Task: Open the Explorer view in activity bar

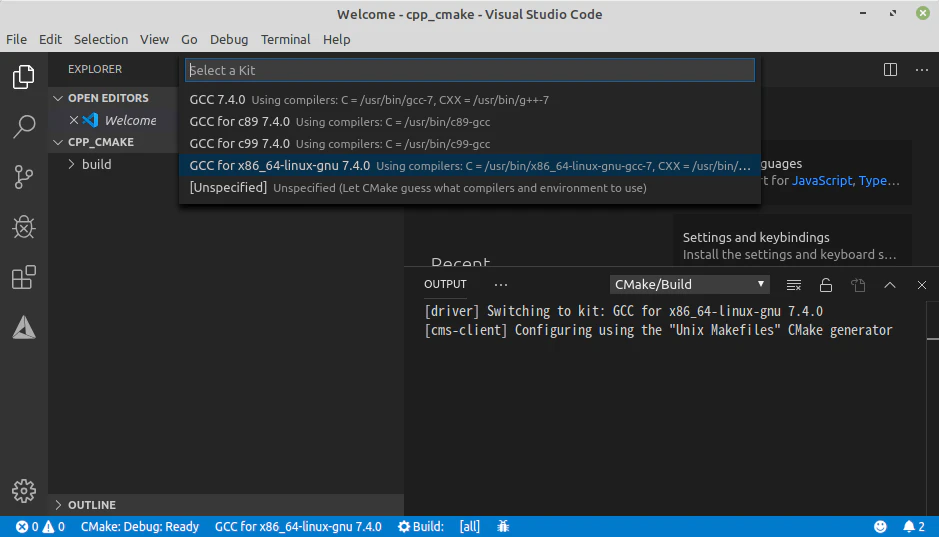Action: pyautogui.click(x=24, y=77)
